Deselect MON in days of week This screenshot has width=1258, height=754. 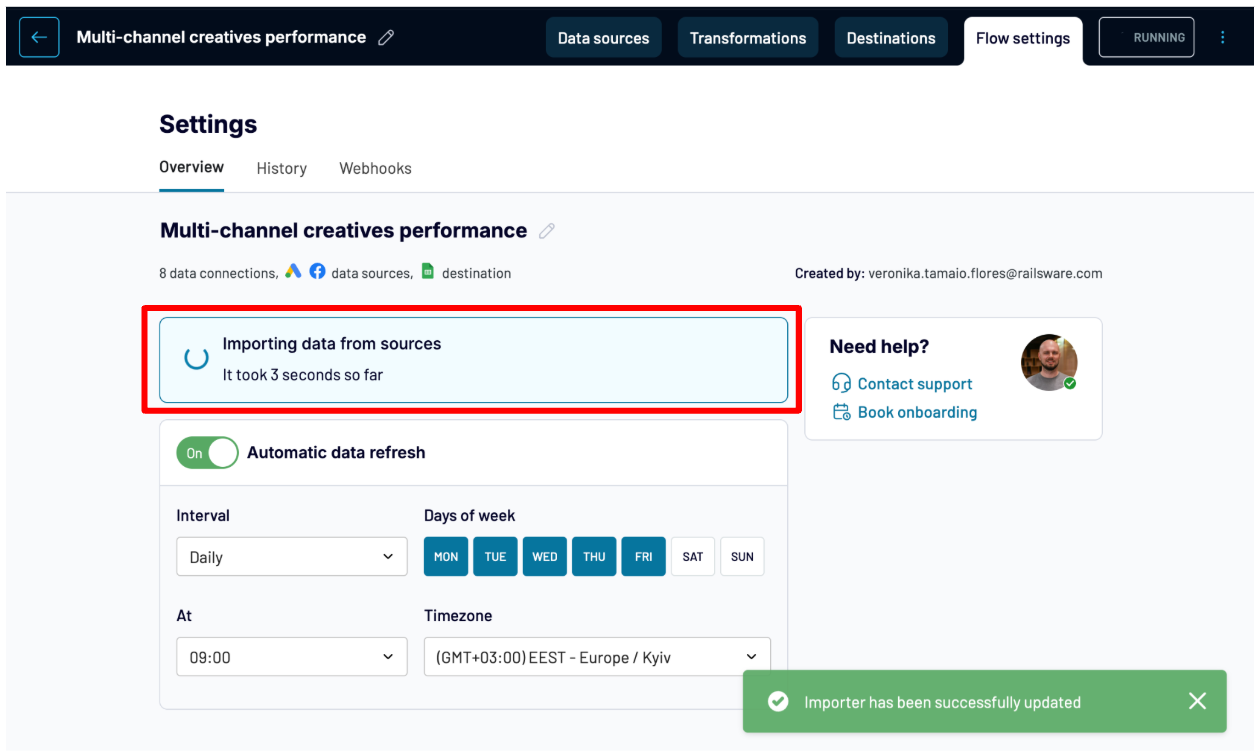pos(446,557)
